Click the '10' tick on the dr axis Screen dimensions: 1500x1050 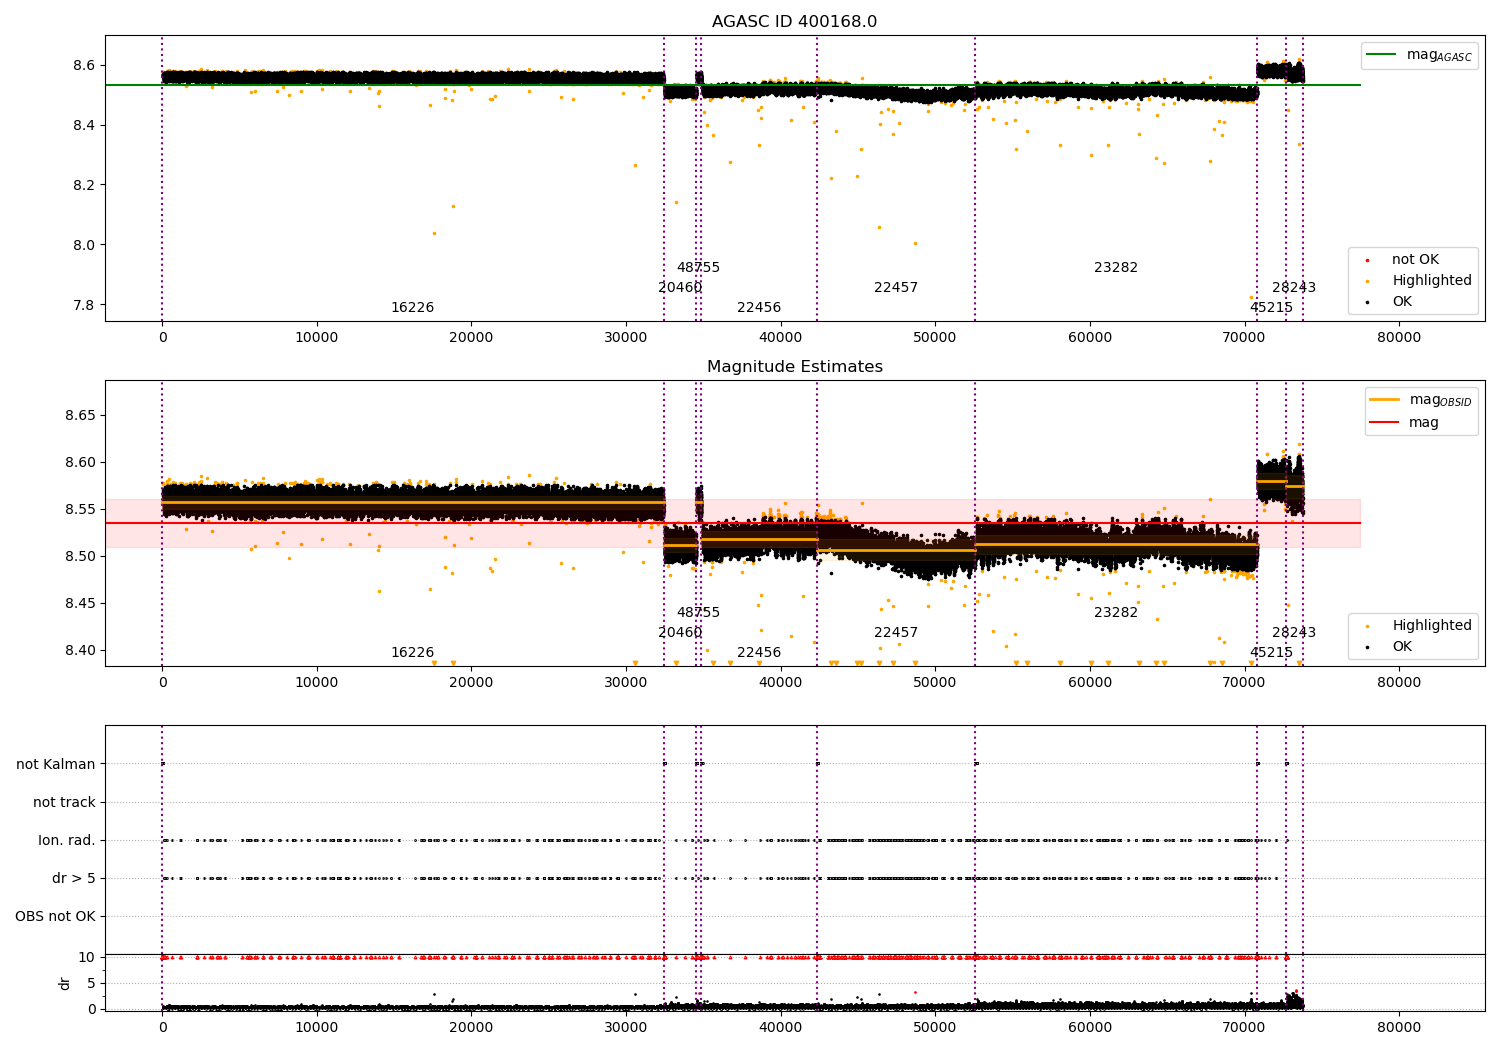tap(87, 958)
